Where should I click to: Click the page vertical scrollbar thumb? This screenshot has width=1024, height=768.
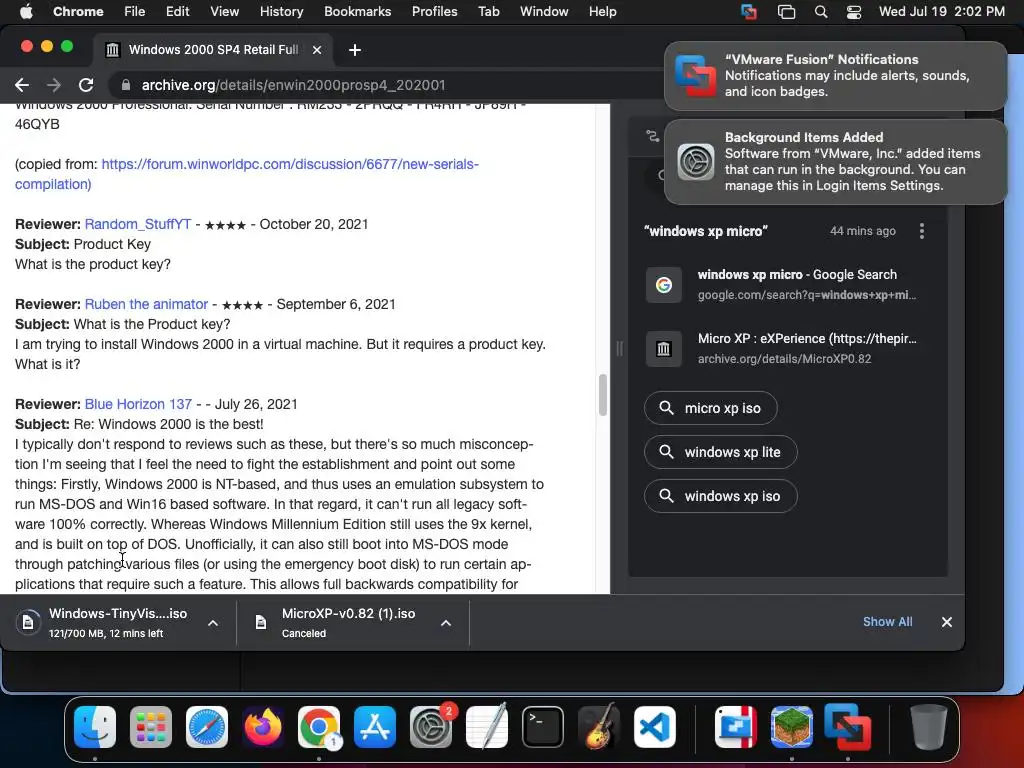[603, 394]
